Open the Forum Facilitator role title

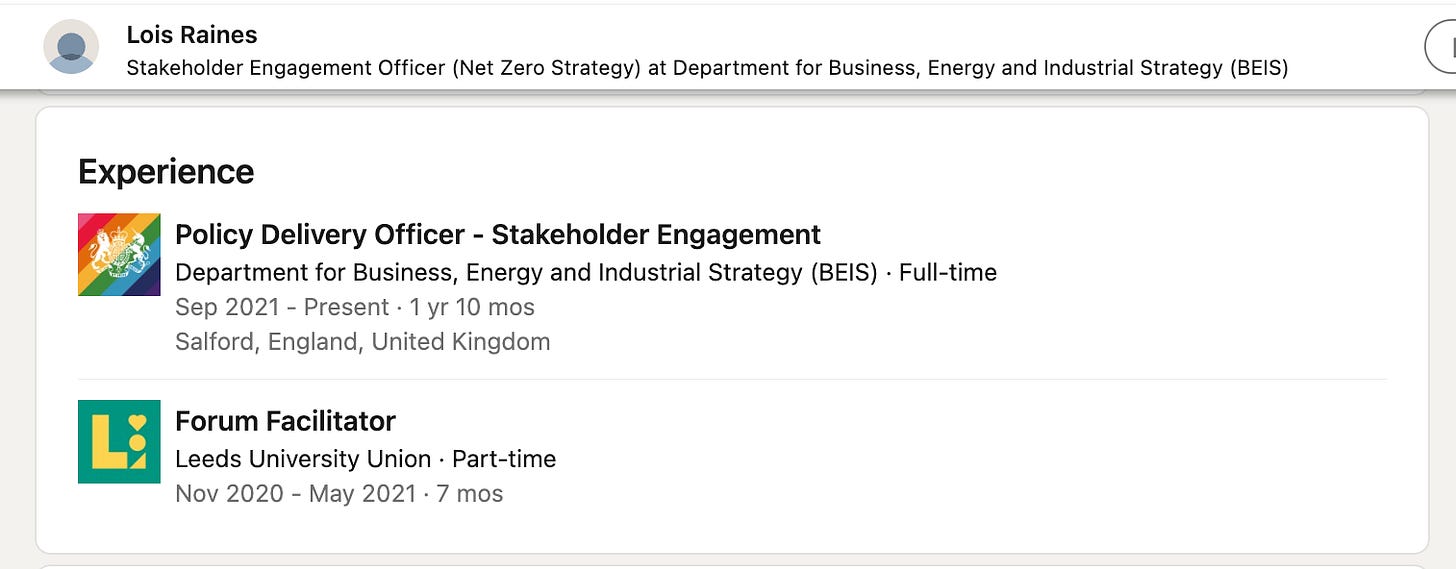[x=285, y=421]
